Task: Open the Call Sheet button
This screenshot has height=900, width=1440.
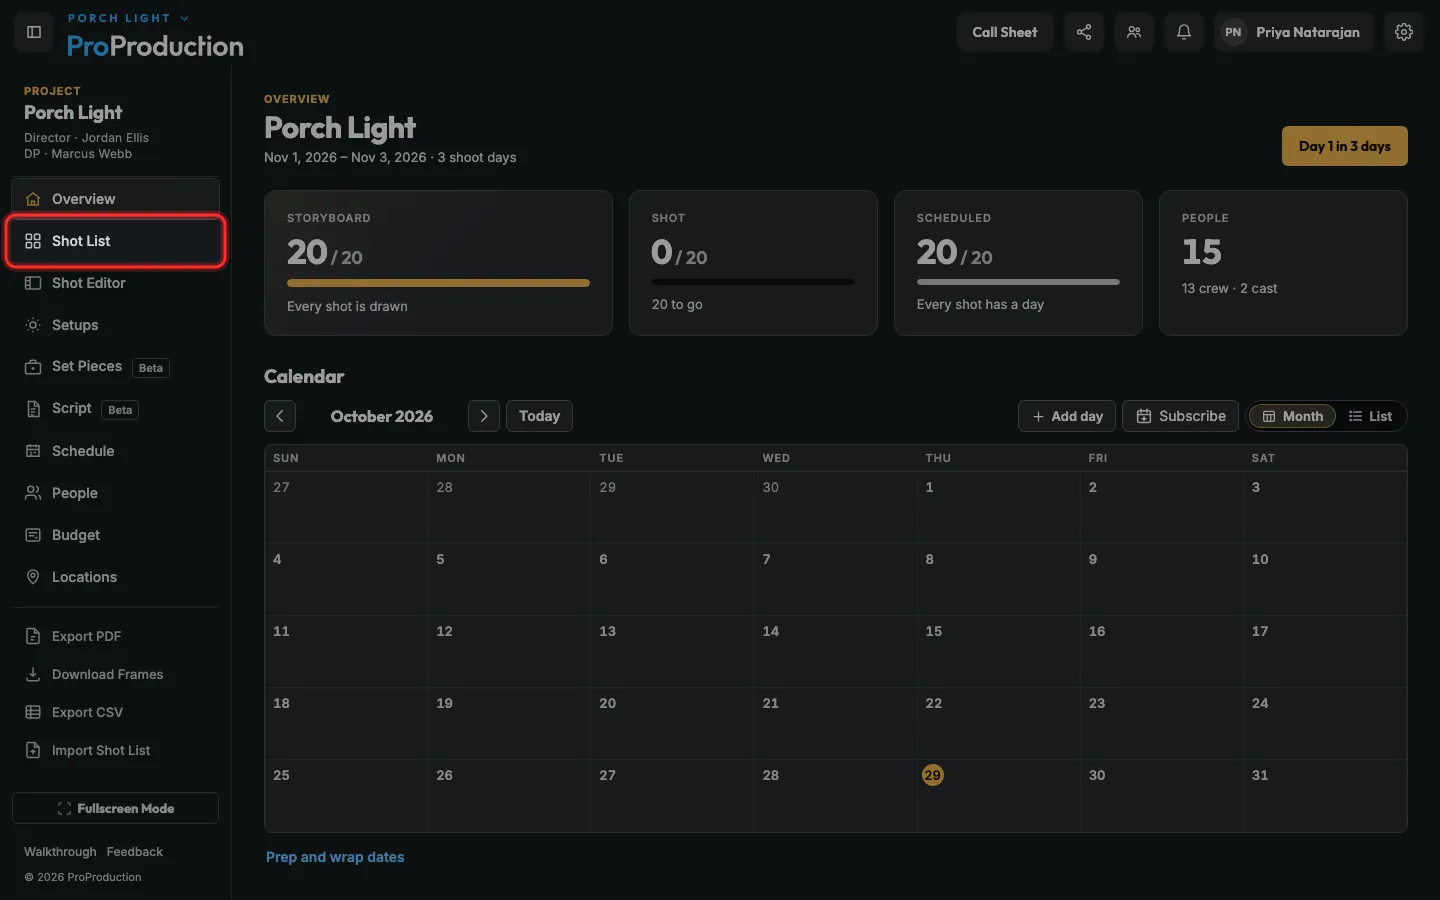Action: (x=1005, y=32)
